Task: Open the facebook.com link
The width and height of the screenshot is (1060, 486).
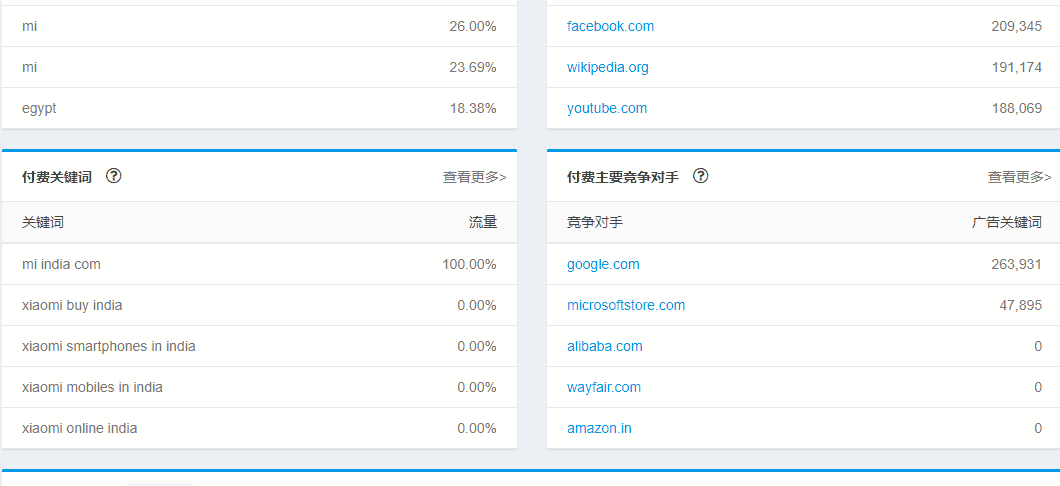Action: 610,26
